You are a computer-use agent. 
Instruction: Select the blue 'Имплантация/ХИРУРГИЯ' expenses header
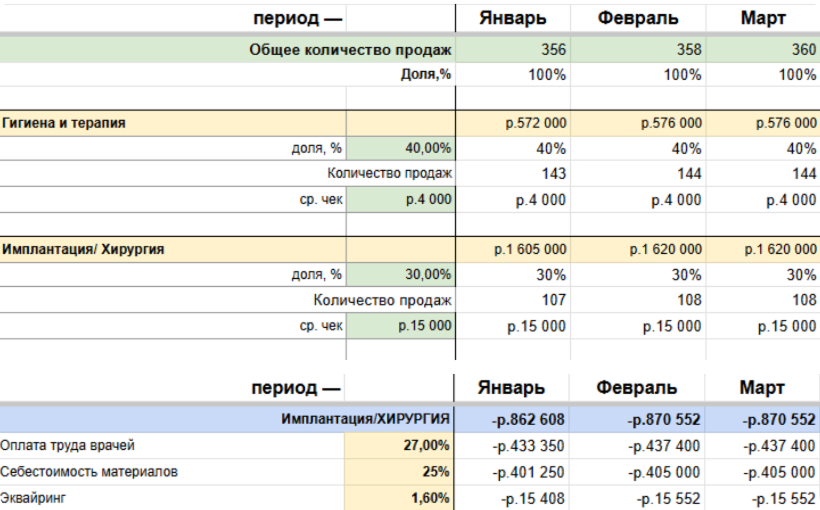coord(364,420)
